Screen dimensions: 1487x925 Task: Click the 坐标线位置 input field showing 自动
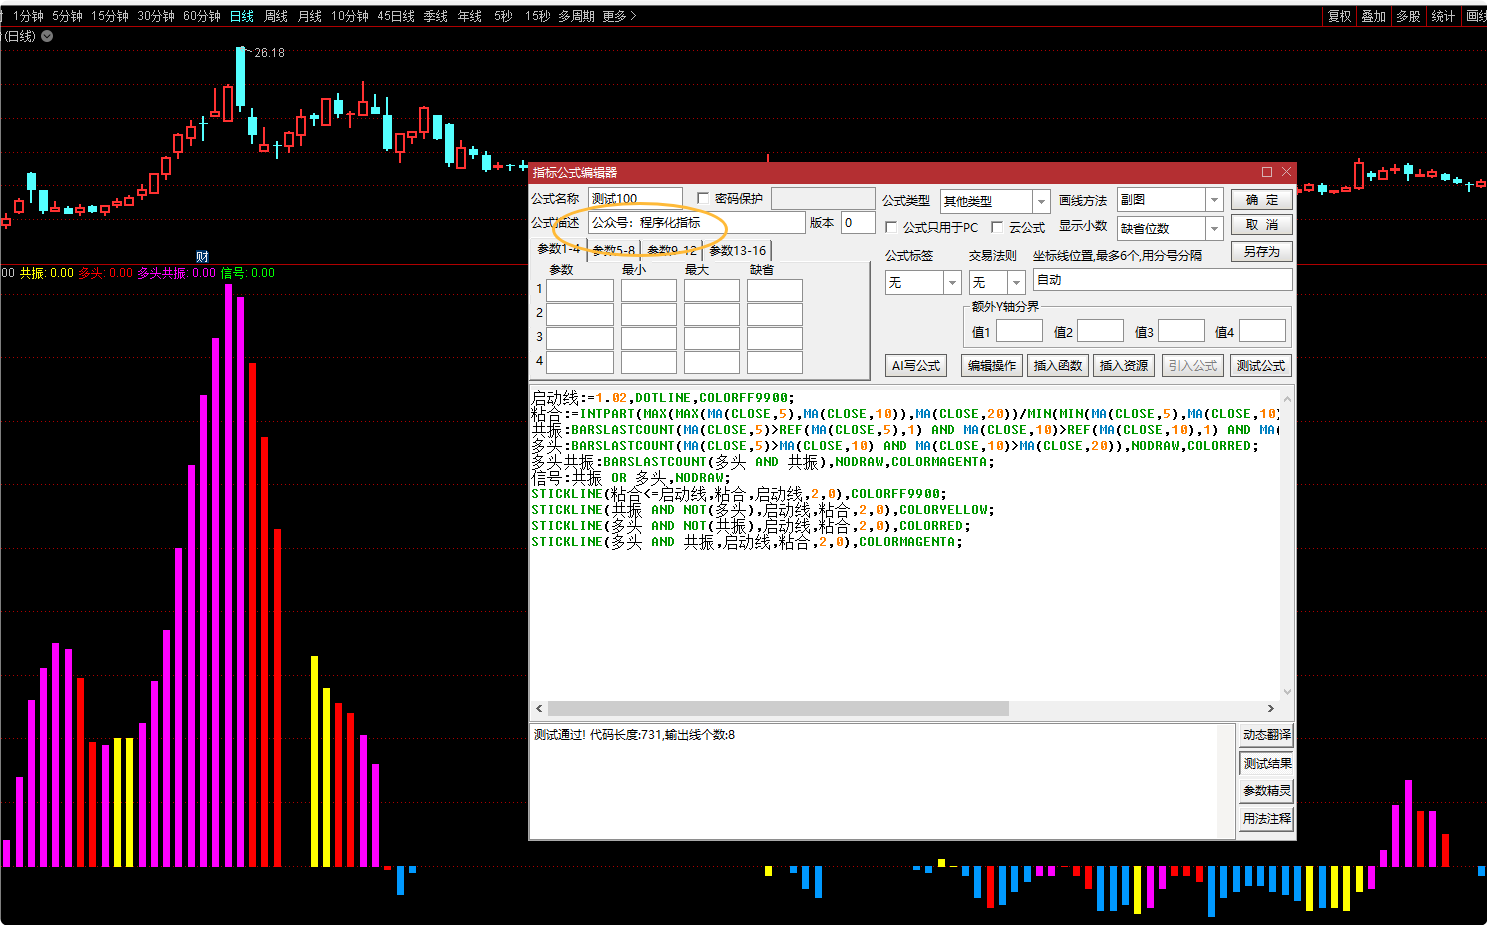tap(1162, 280)
